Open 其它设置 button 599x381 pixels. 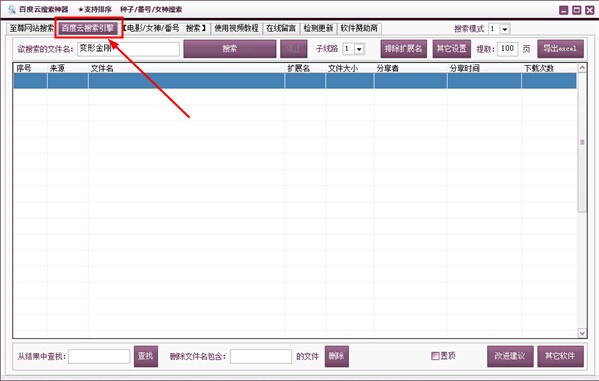click(x=452, y=49)
